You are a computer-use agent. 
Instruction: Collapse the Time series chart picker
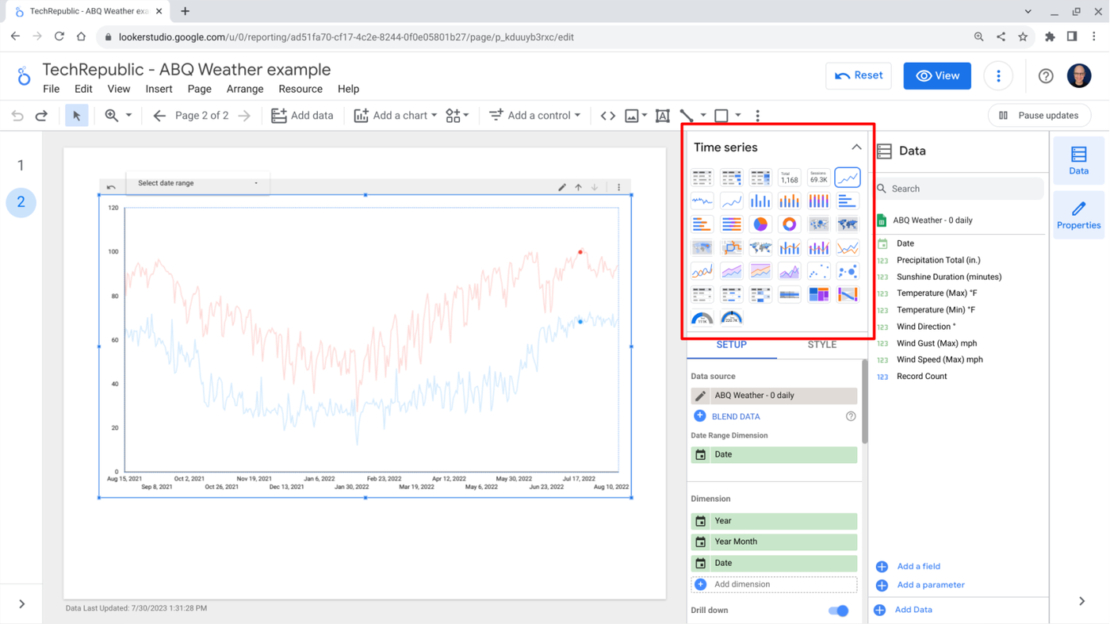click(x=856, y=147)
